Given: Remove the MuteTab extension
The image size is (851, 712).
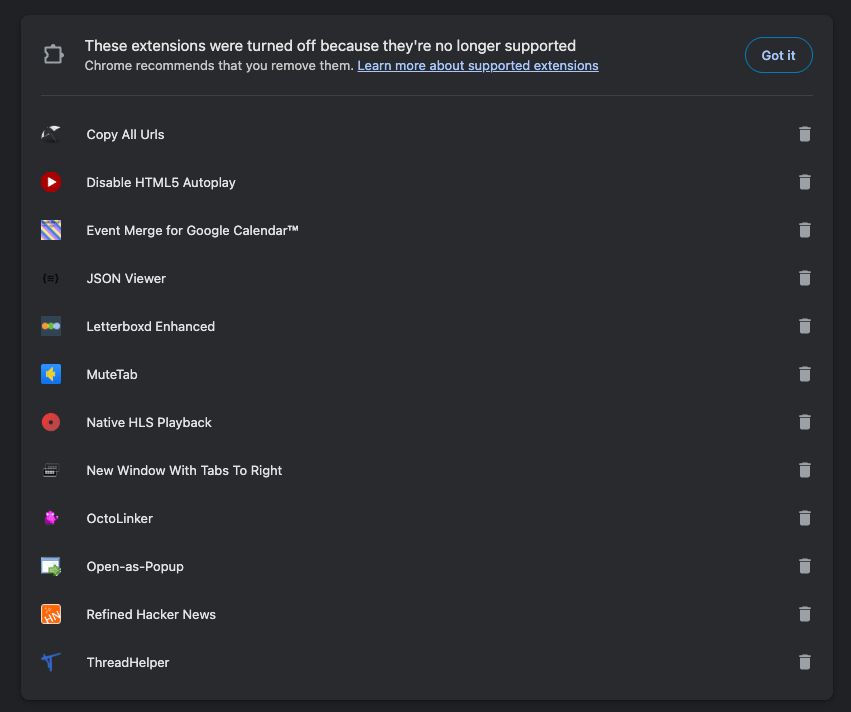Looking at the screenshot, I should pyautogui.click(x=804, y=374).
